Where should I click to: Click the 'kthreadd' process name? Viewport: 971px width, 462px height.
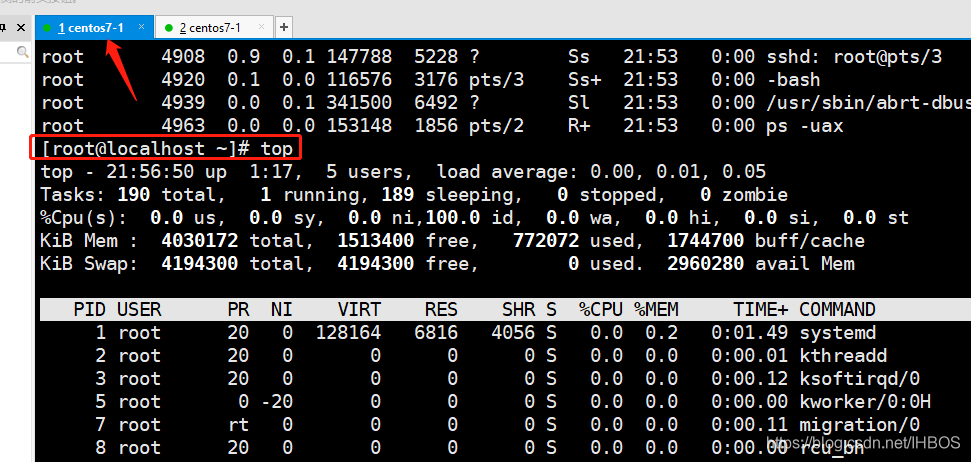point(843,356)
